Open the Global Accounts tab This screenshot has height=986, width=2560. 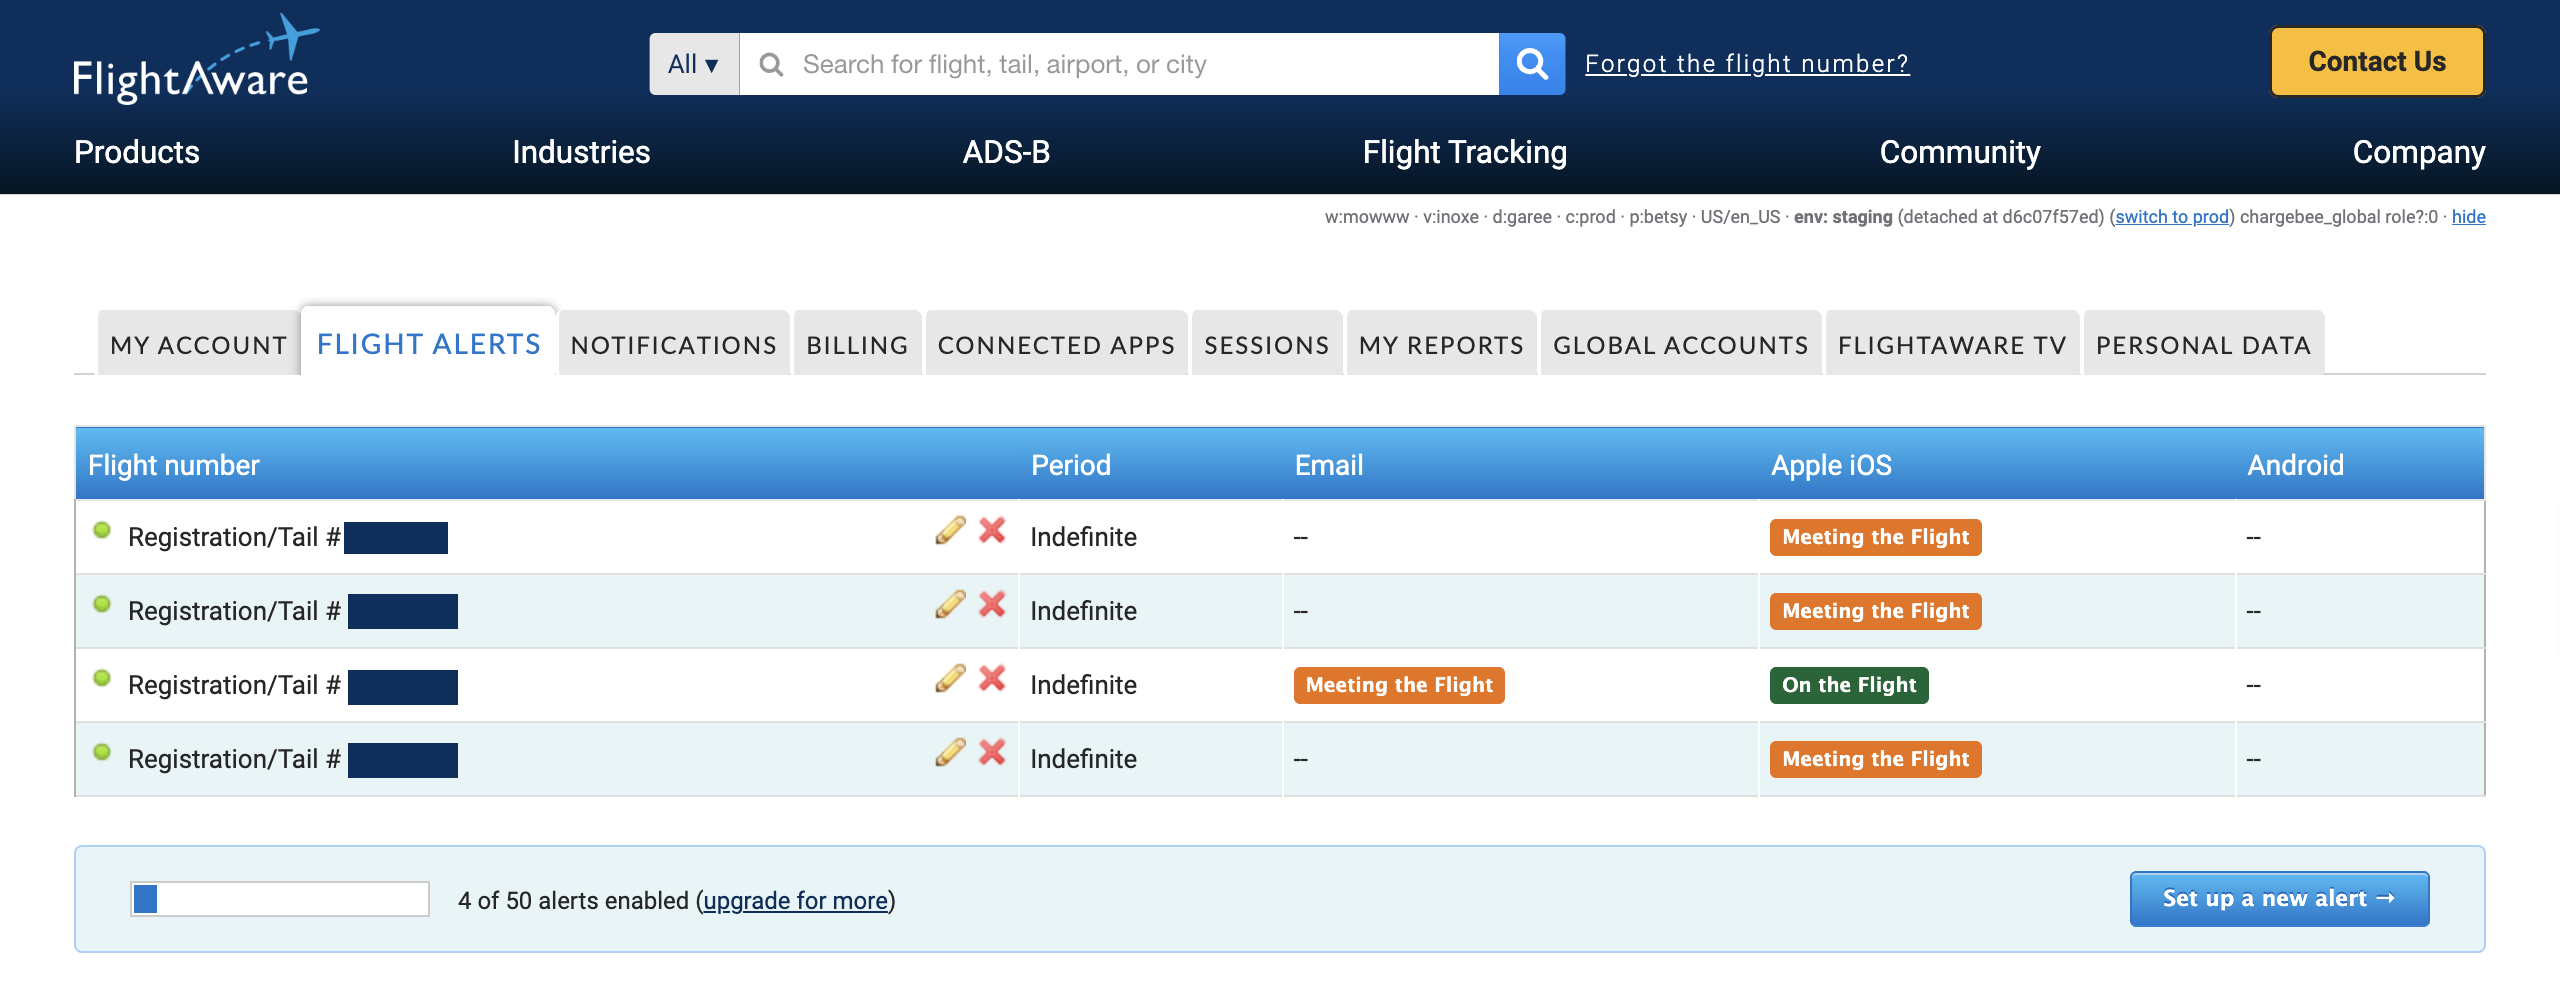click(x=1681, y=344)
